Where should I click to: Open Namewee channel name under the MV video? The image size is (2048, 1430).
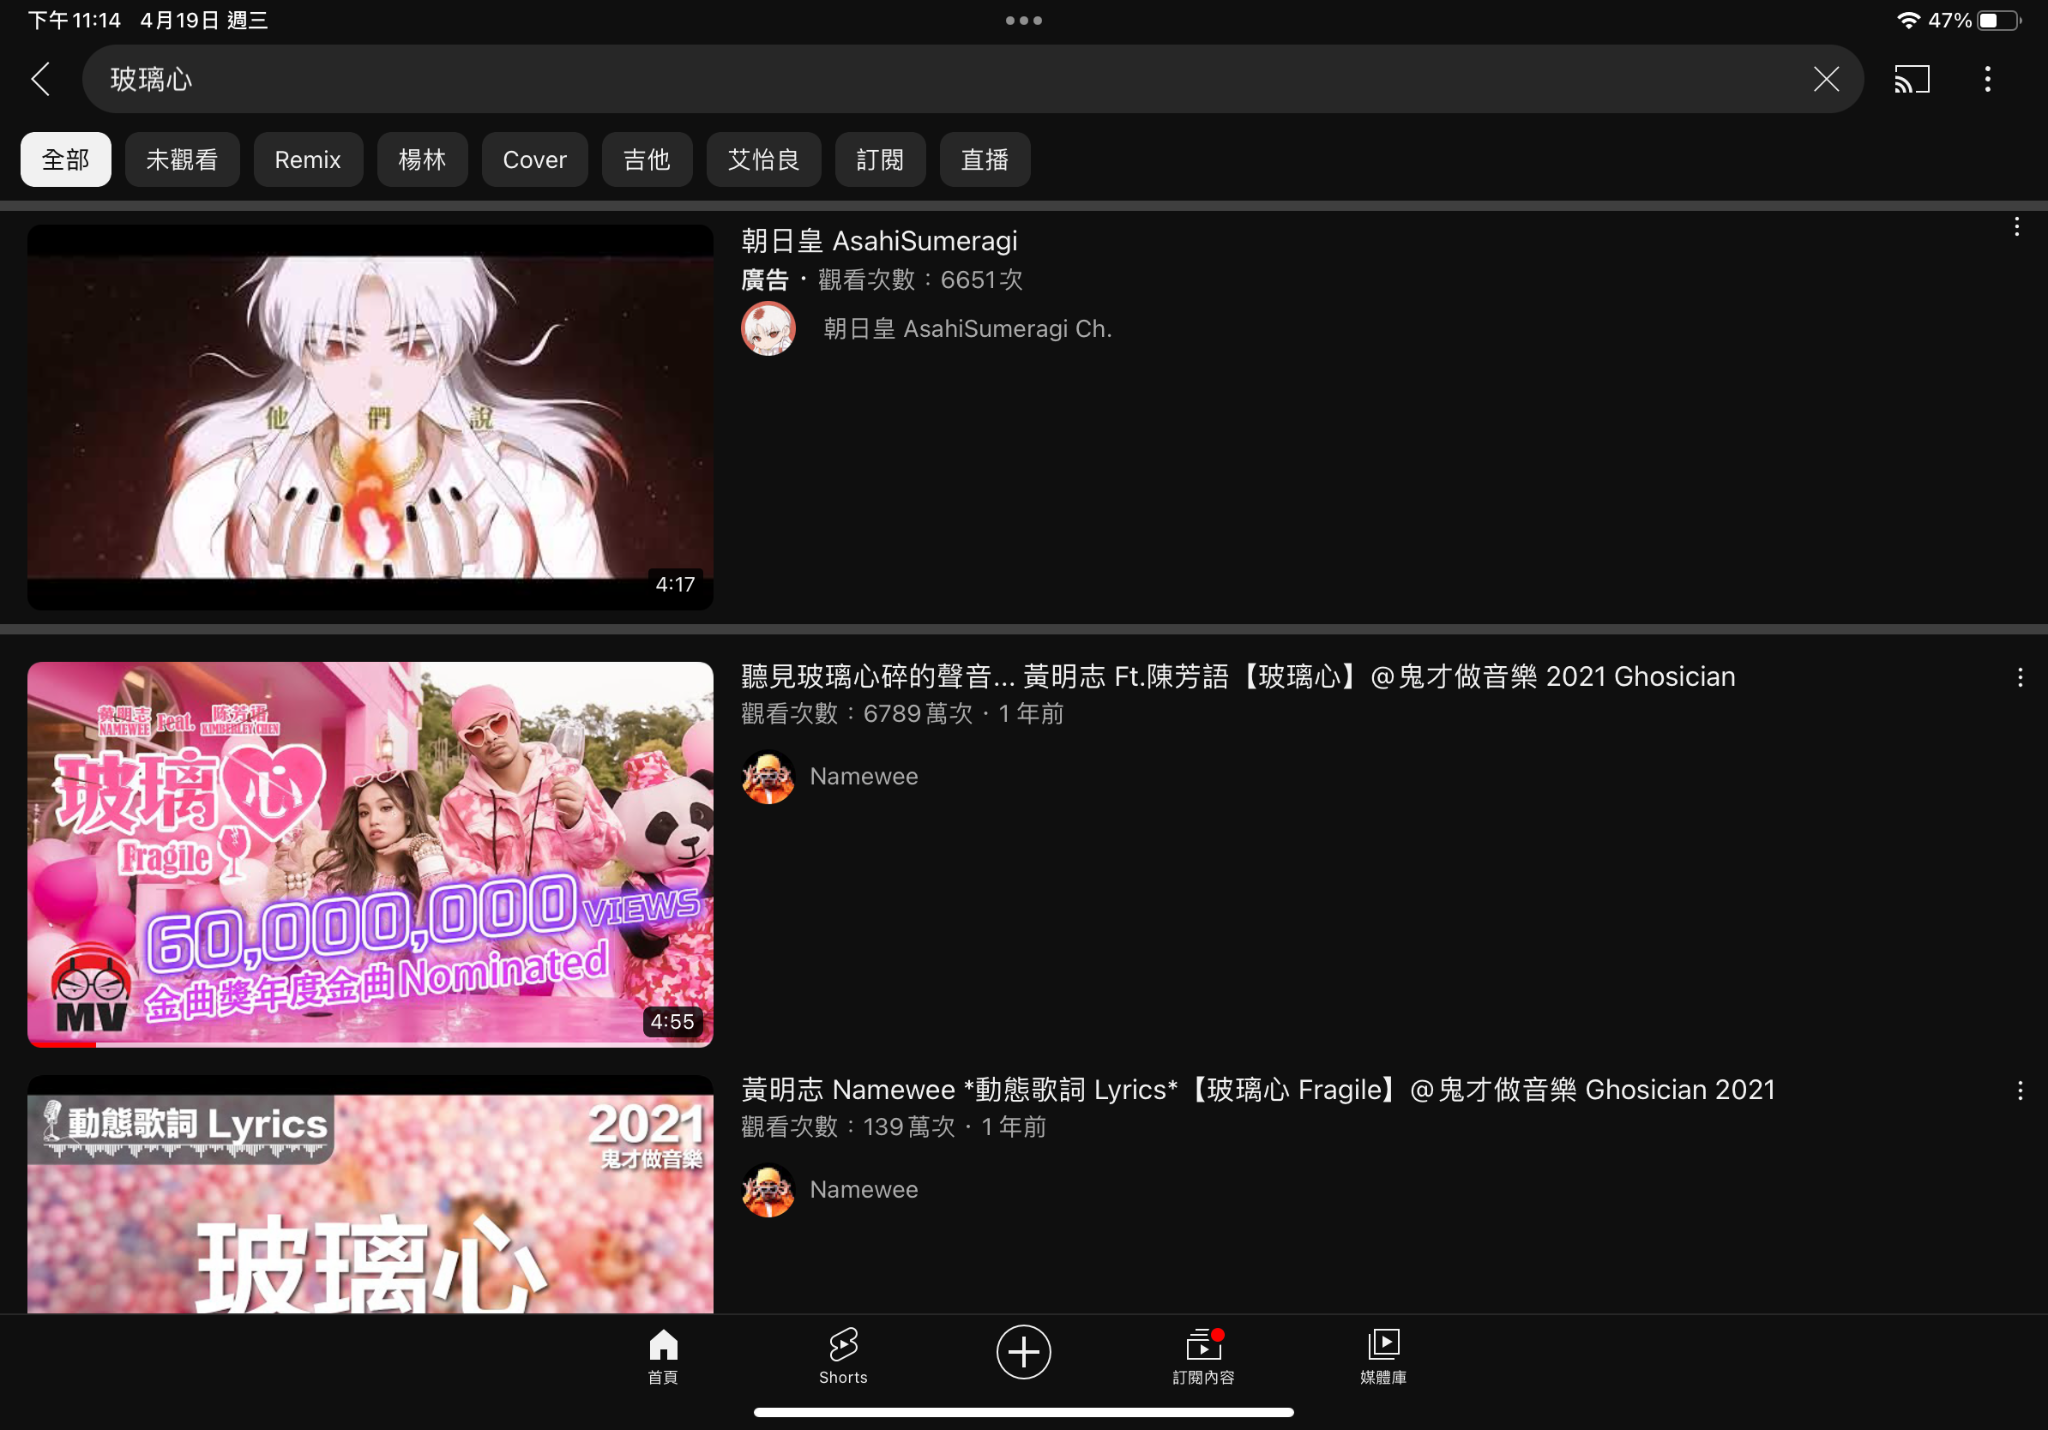coord(864,777)
